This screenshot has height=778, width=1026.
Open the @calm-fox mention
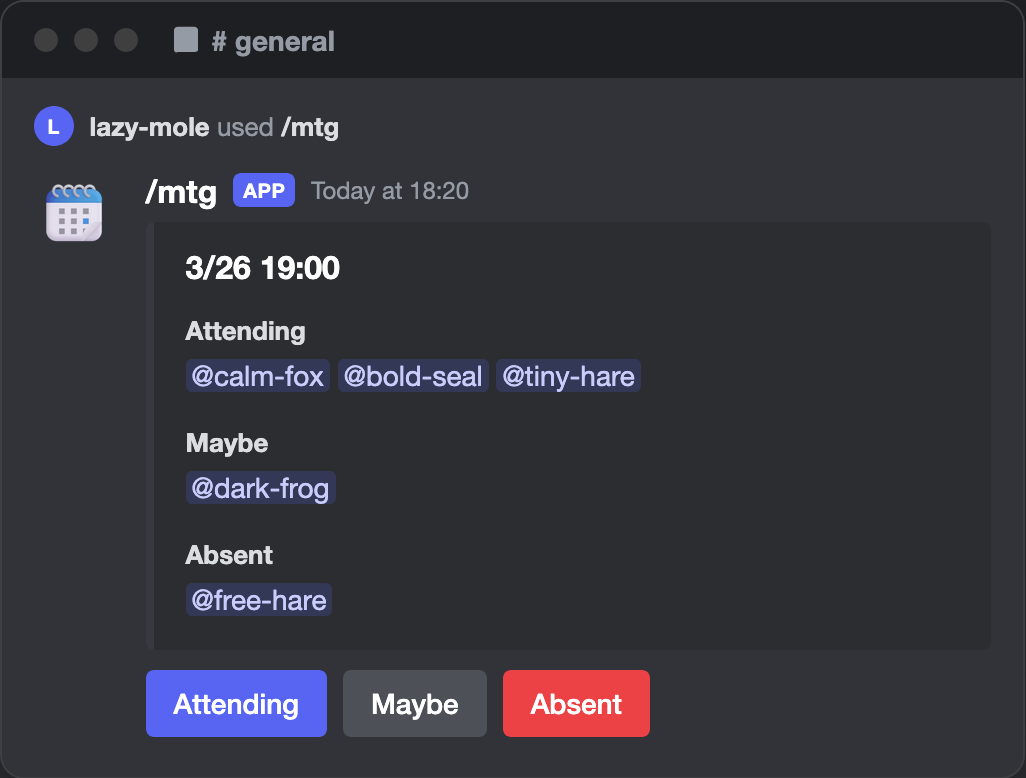258,377
